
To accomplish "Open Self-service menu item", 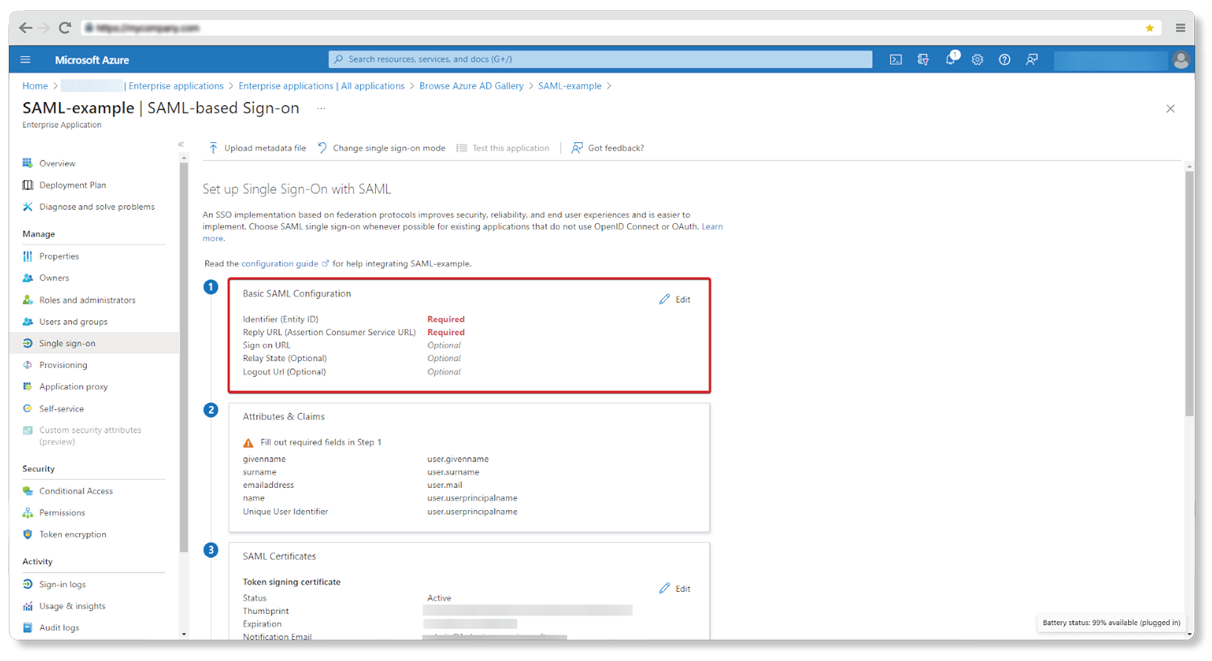I will coord(61,409).
